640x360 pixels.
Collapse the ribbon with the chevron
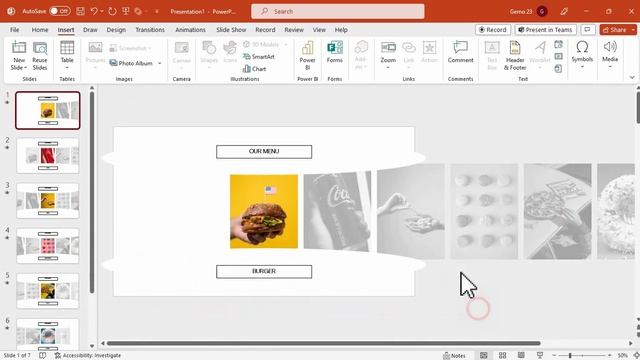pos(632,77)
